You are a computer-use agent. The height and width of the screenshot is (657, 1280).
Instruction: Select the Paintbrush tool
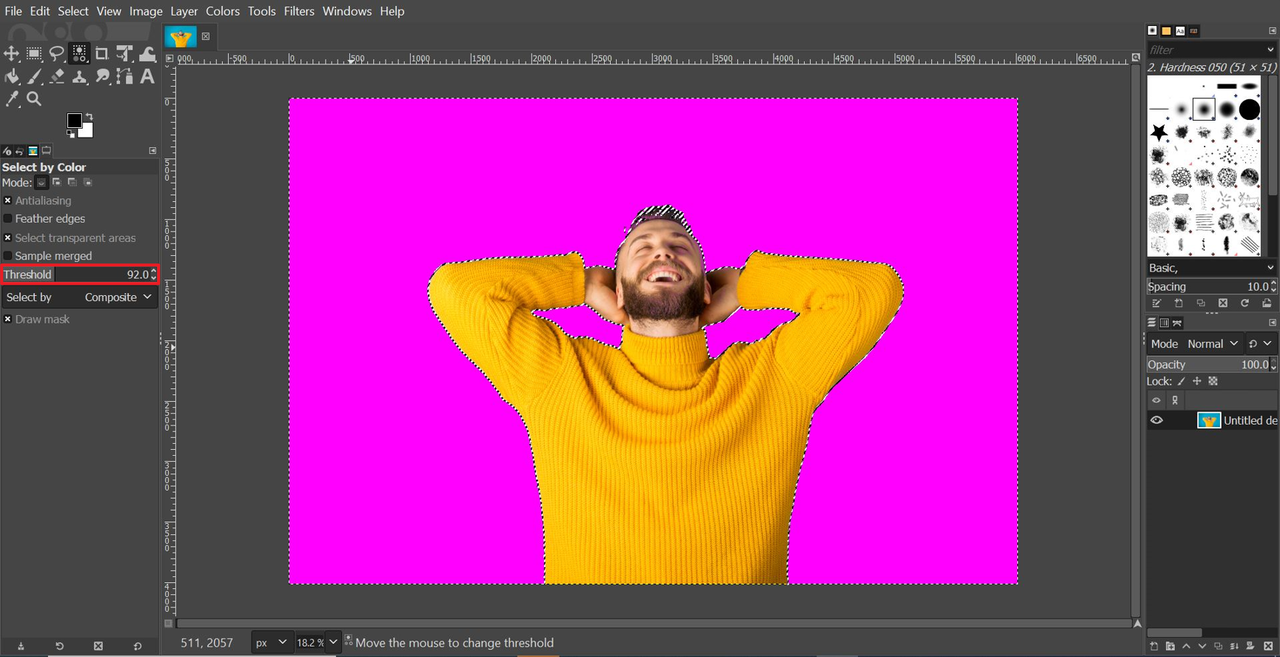(x=35, y=76)
